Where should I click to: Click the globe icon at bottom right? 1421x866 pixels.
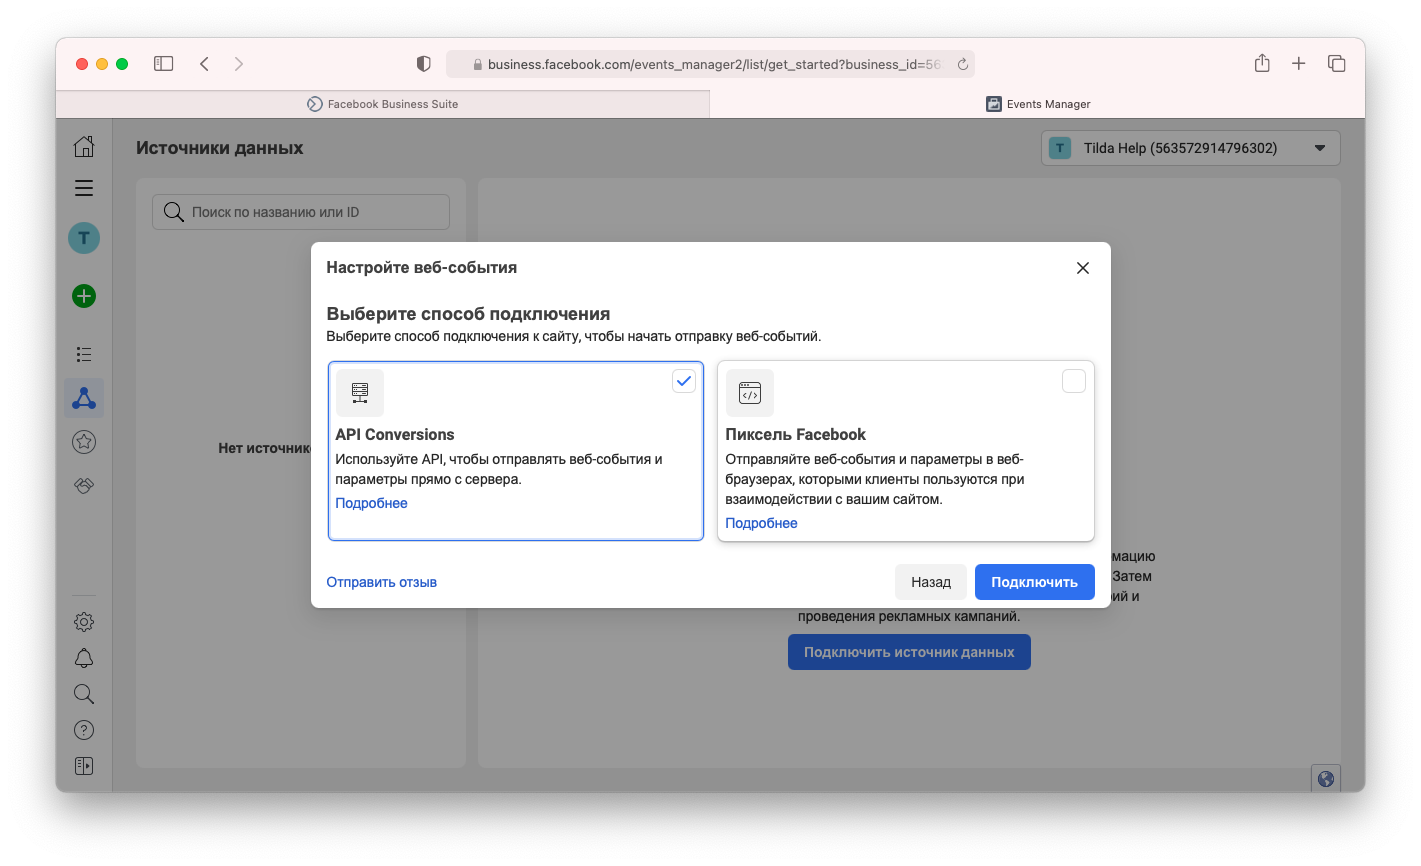(1326, 779)
